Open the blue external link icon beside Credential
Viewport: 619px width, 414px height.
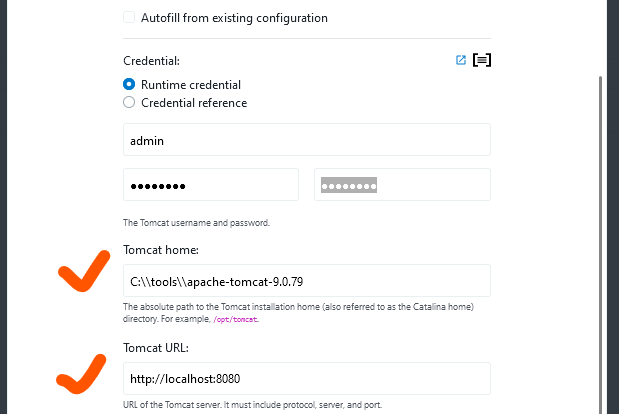coord(461,60)
